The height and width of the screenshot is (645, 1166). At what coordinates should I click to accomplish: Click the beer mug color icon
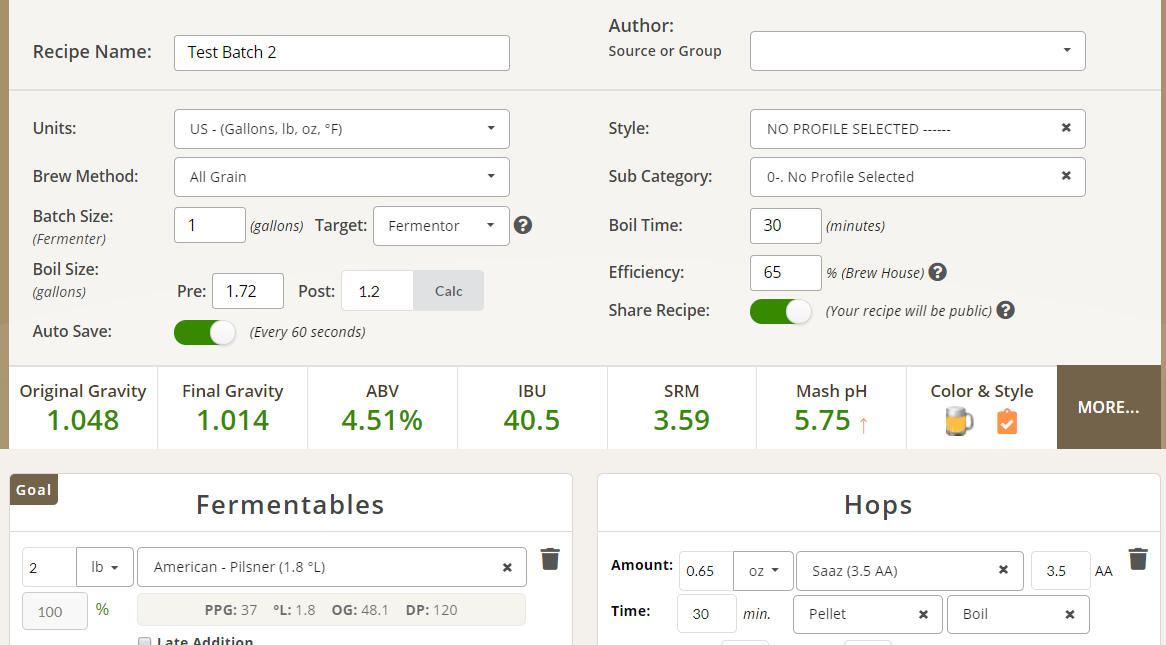(959, 423)
